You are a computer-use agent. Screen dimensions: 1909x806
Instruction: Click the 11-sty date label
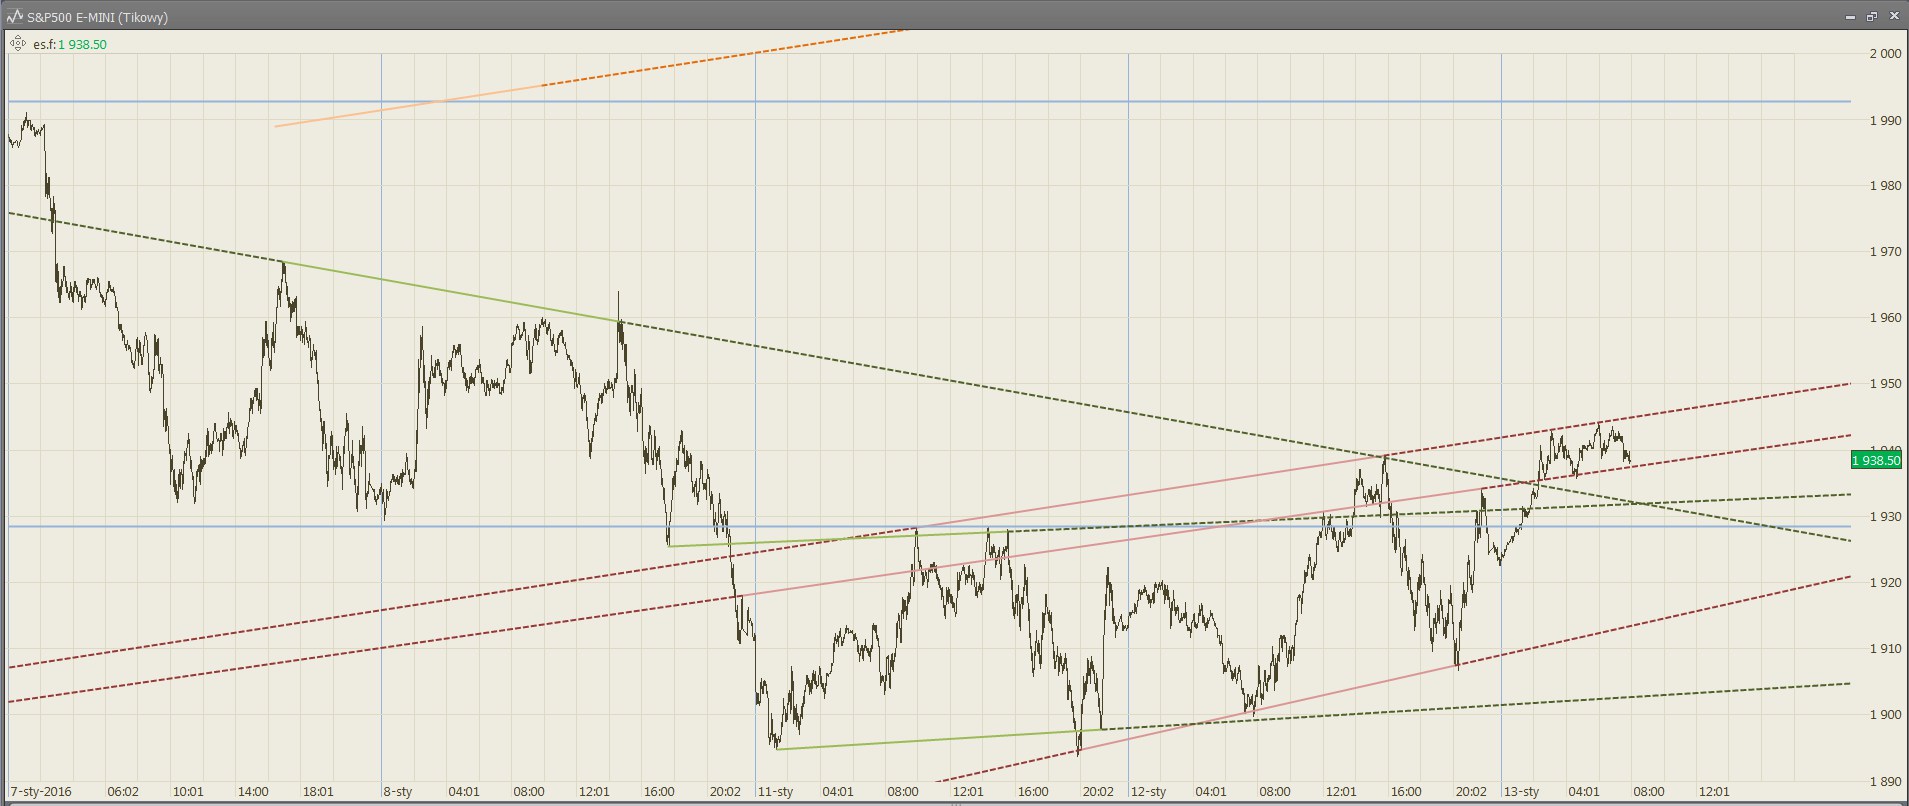click(x=775, y=791)
